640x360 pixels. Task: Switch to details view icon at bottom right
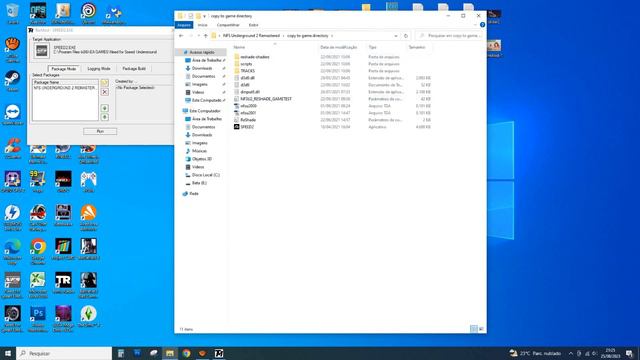point(473,329)
